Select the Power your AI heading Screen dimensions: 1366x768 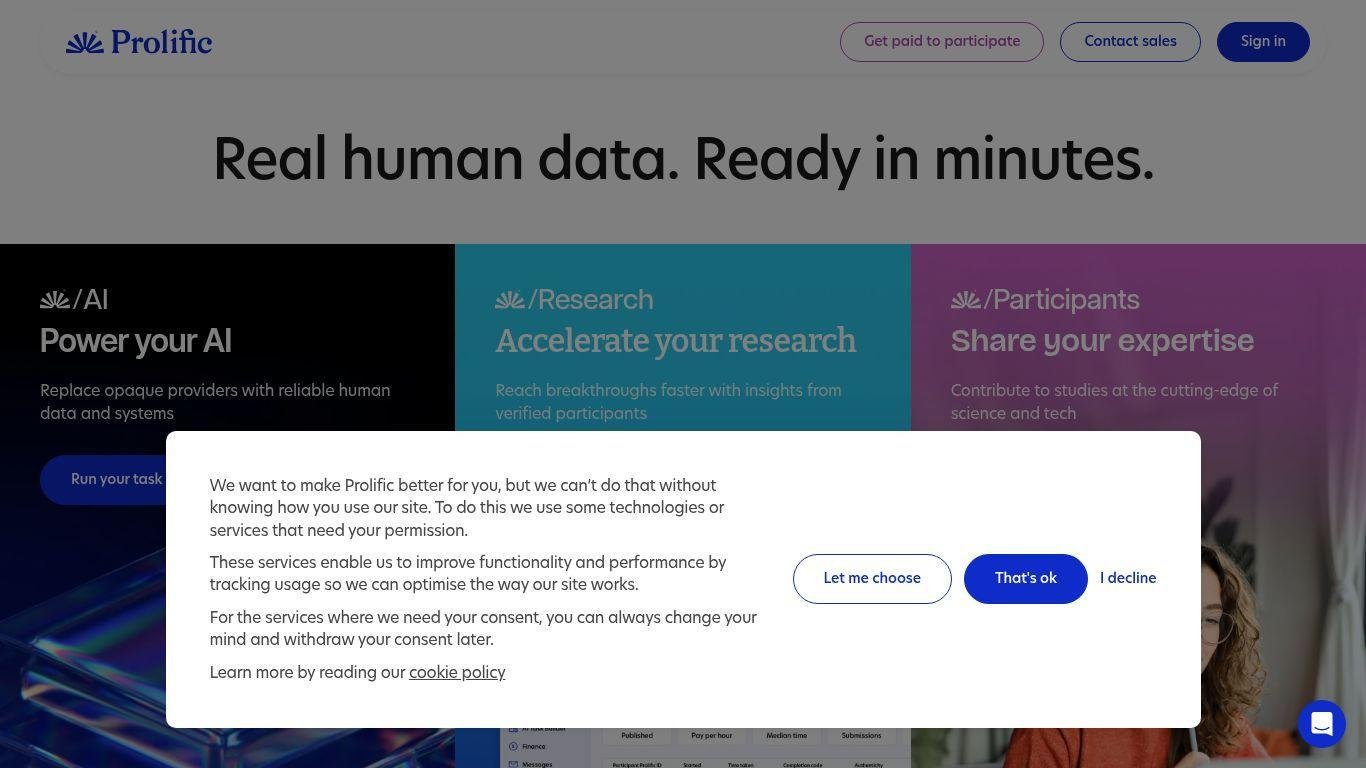(136, 341)
